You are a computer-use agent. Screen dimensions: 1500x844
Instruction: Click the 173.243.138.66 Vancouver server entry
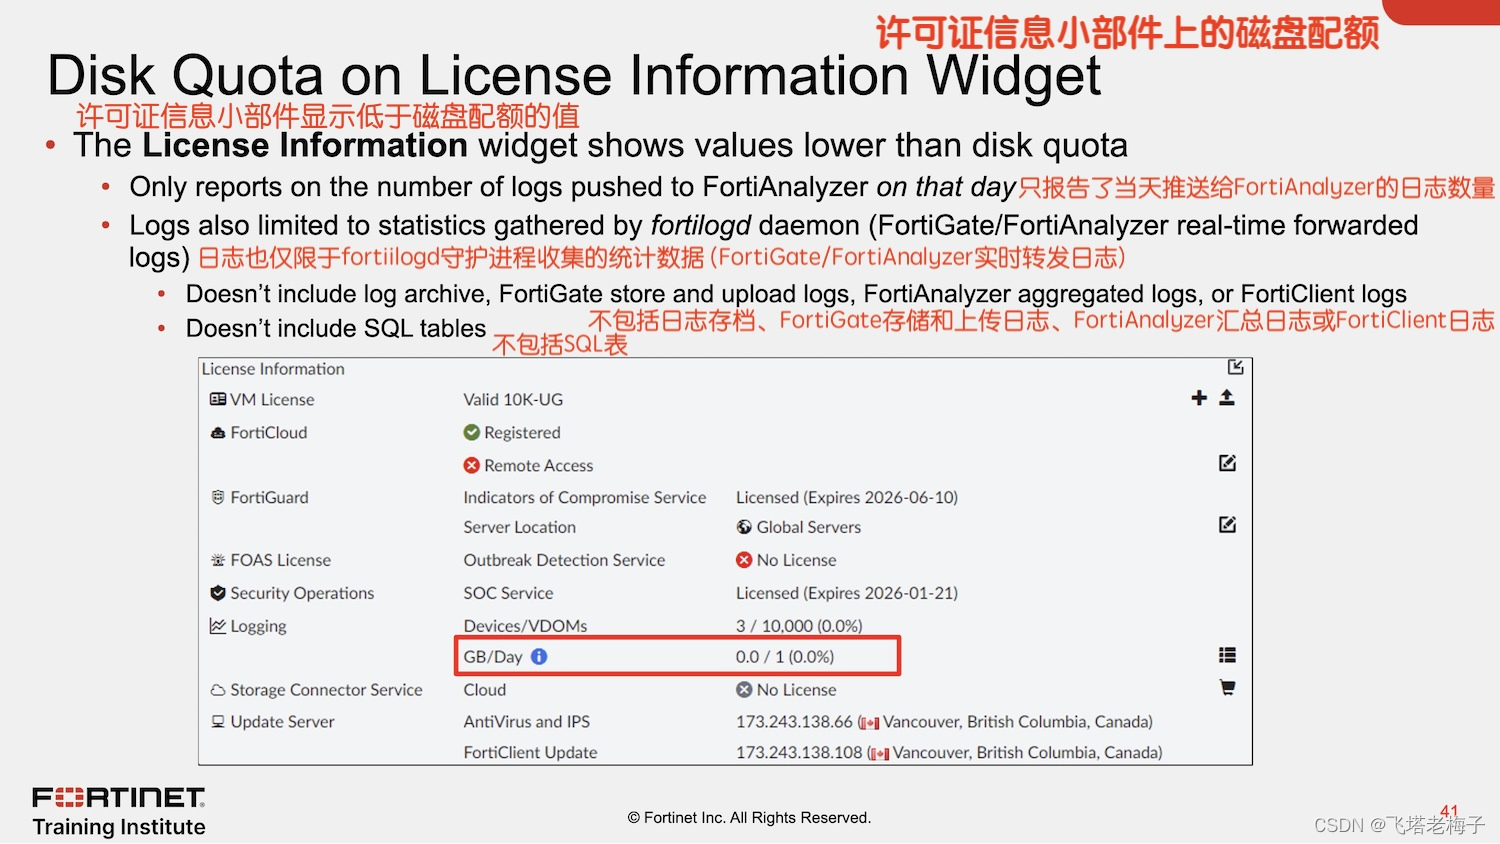coord(944,722)
